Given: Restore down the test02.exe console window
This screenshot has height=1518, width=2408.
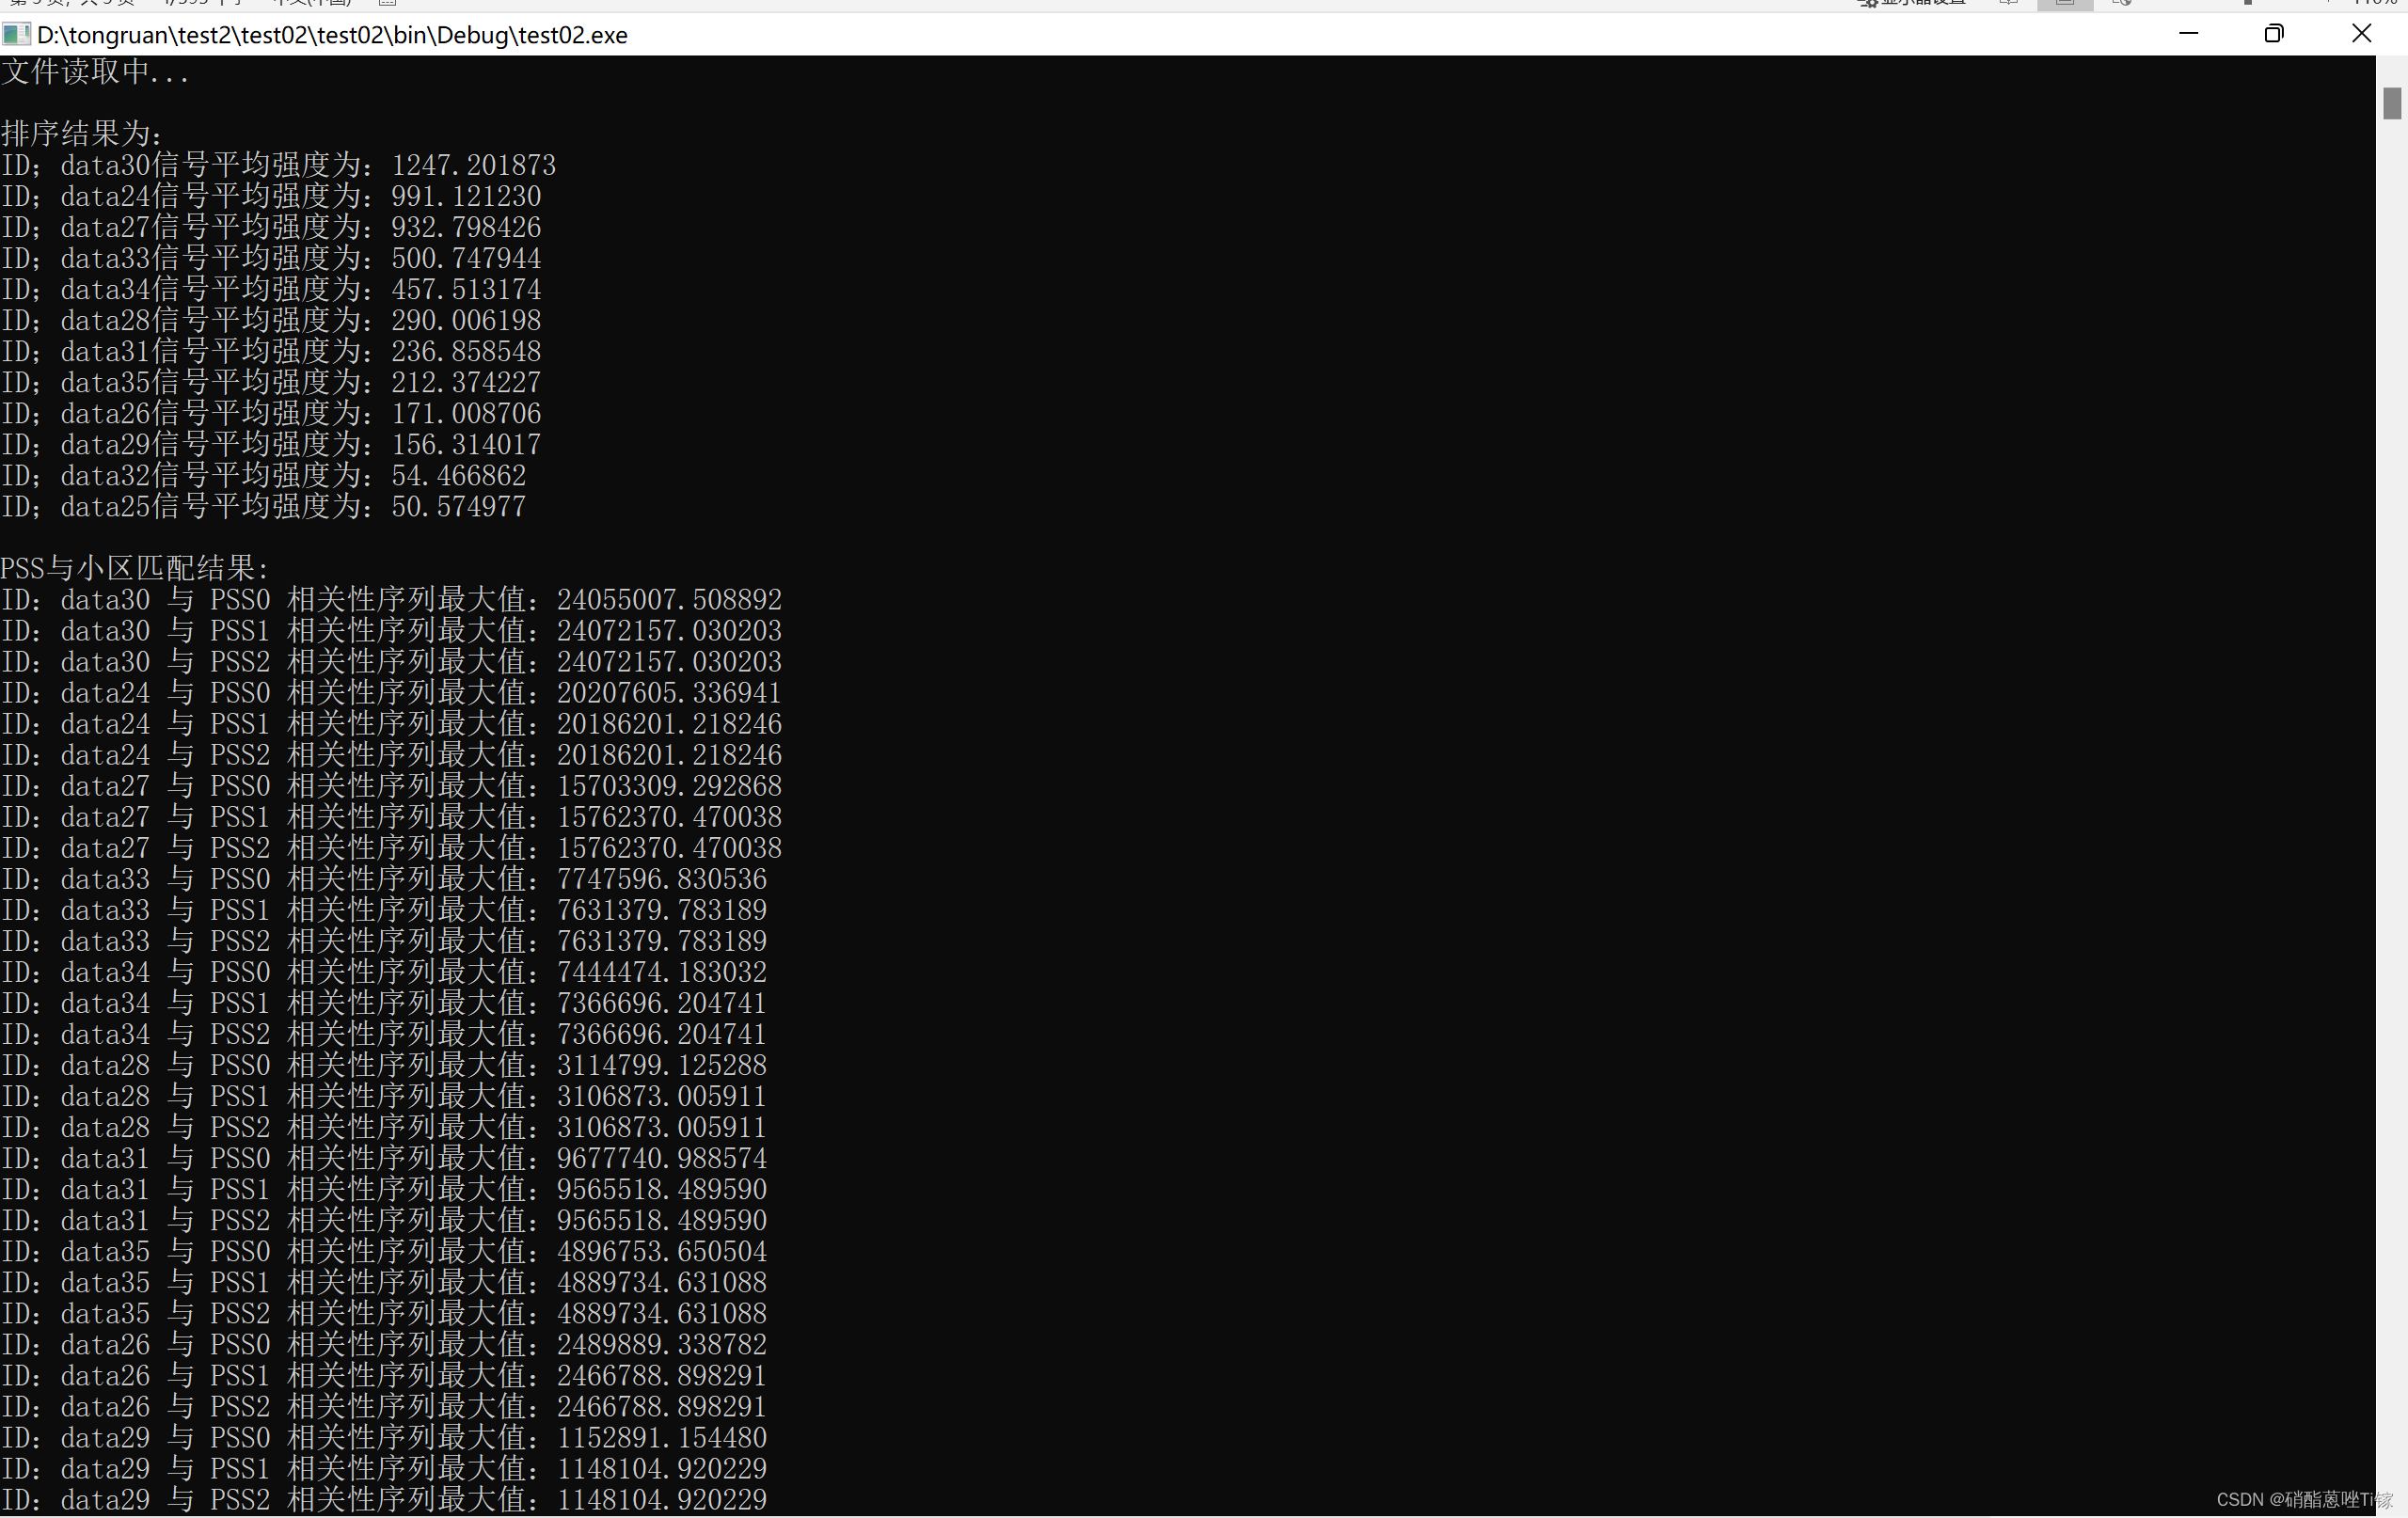Looking at the screenshot, I should 2274,34.
